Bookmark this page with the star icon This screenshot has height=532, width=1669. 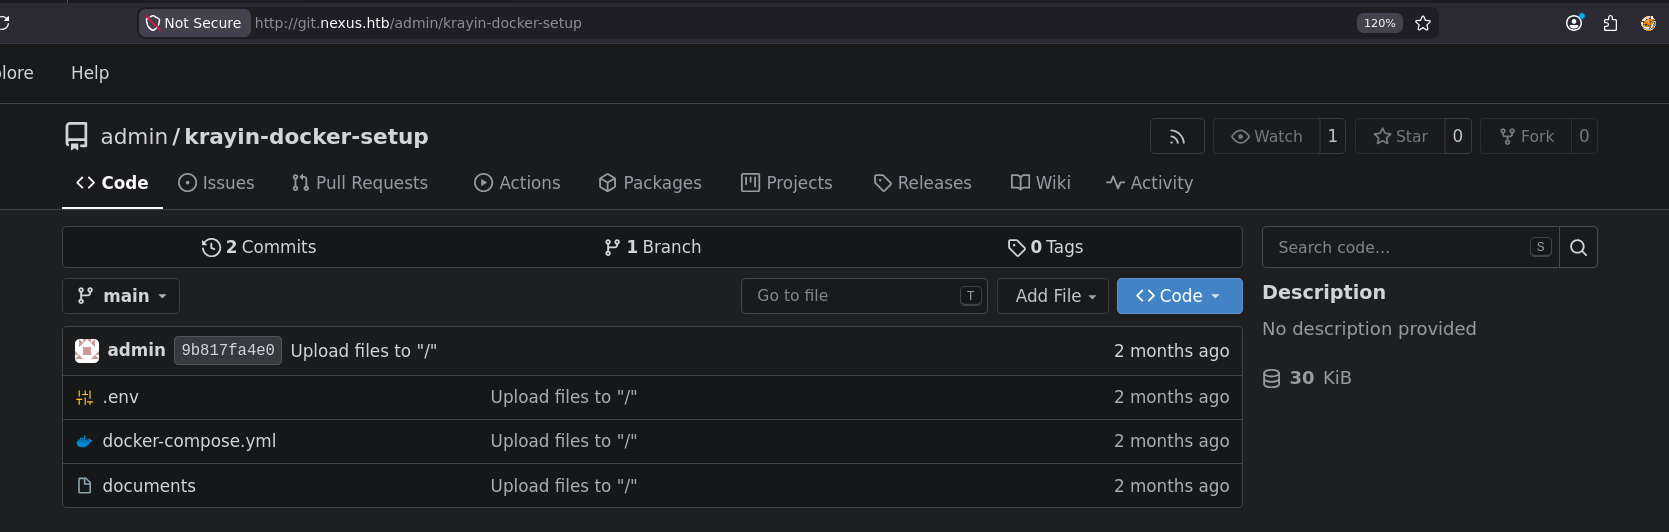[1423, 23]
